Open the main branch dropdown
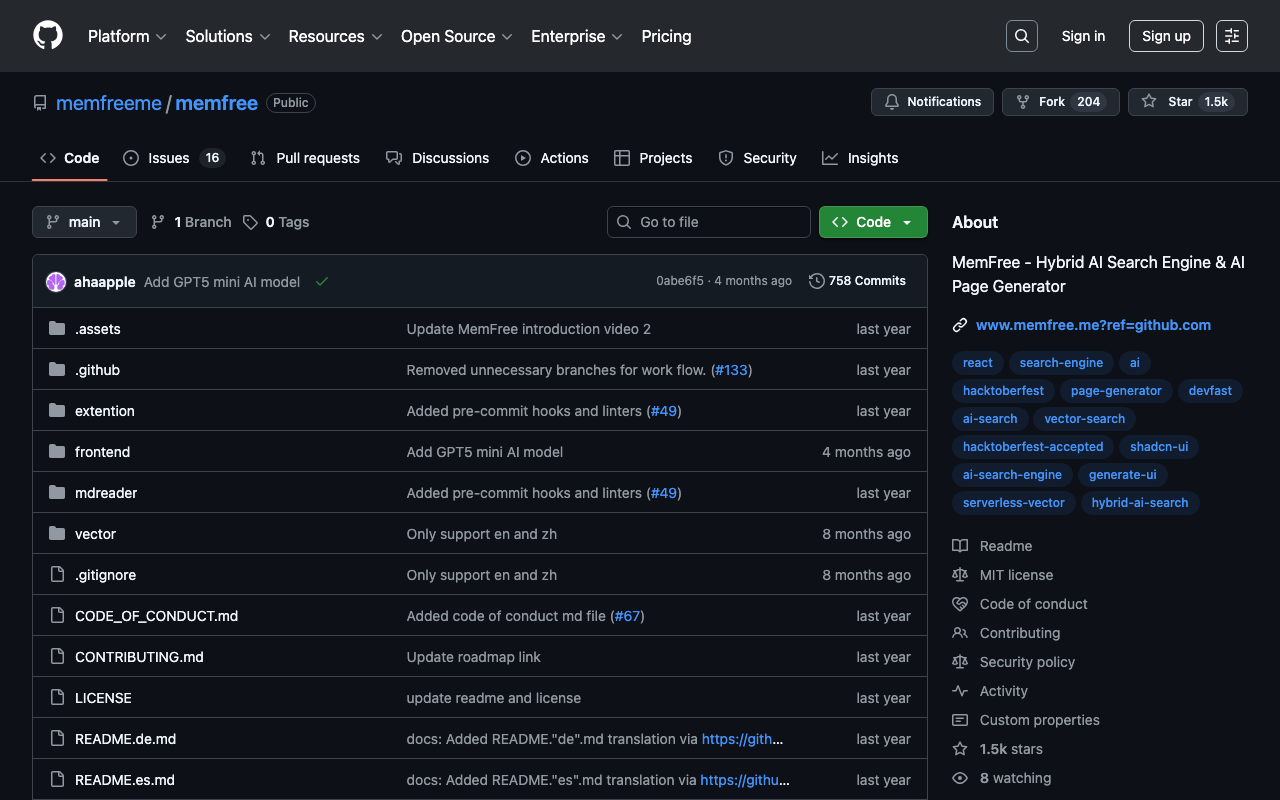This screenshot has height=800, width=1280. click(x=84, y=222)
